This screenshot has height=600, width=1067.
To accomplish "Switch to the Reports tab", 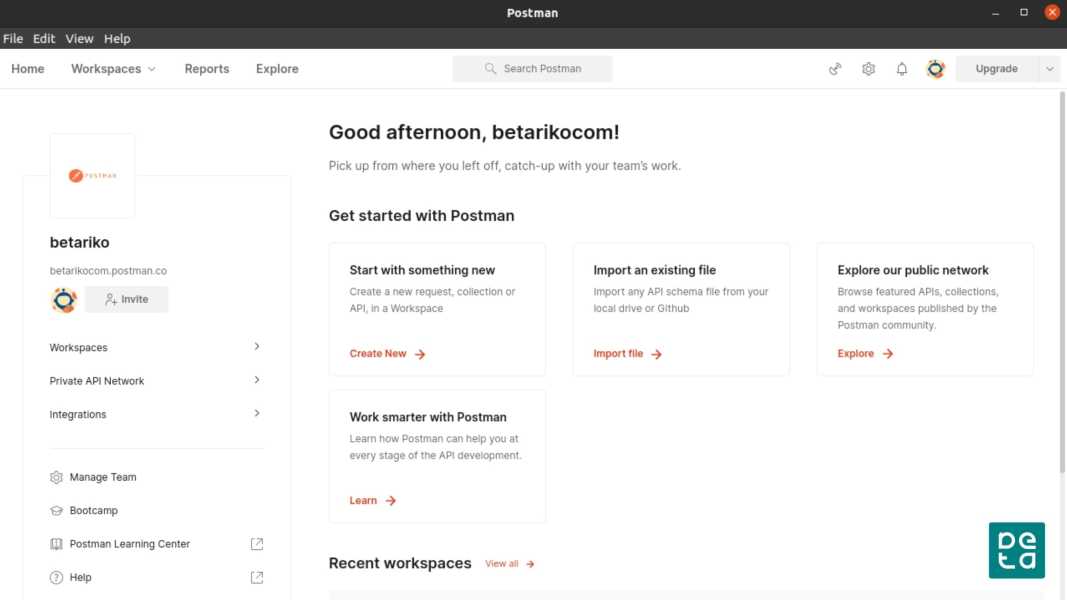I will pyautogui.click(x=206, y=68).
